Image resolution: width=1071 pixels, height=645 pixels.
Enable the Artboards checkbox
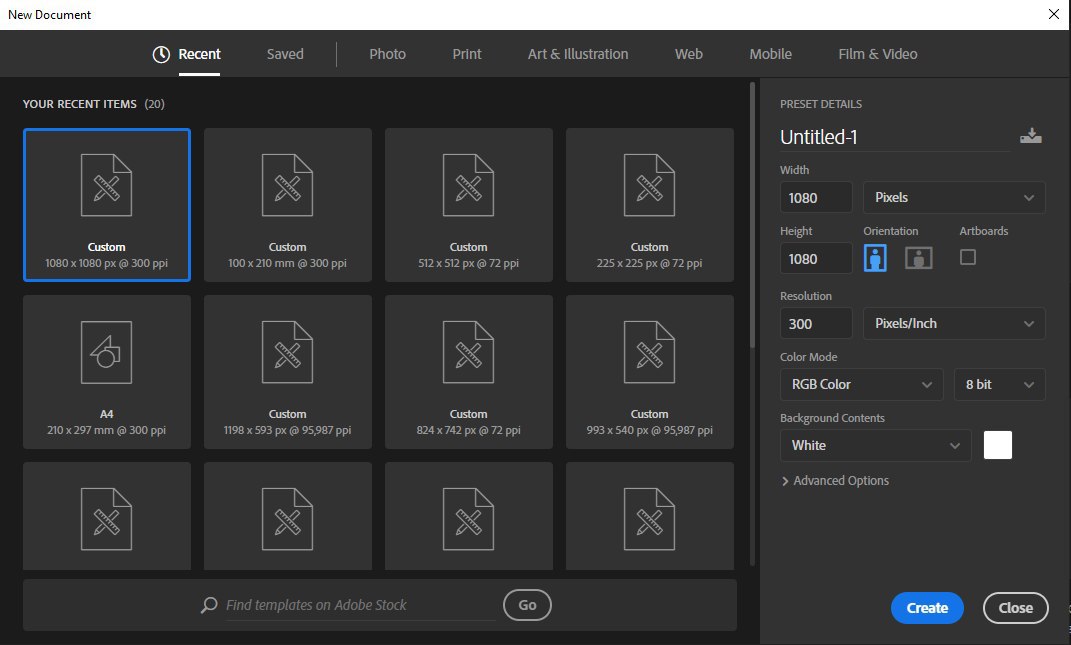pyautogui.click(x=968, y=257)
